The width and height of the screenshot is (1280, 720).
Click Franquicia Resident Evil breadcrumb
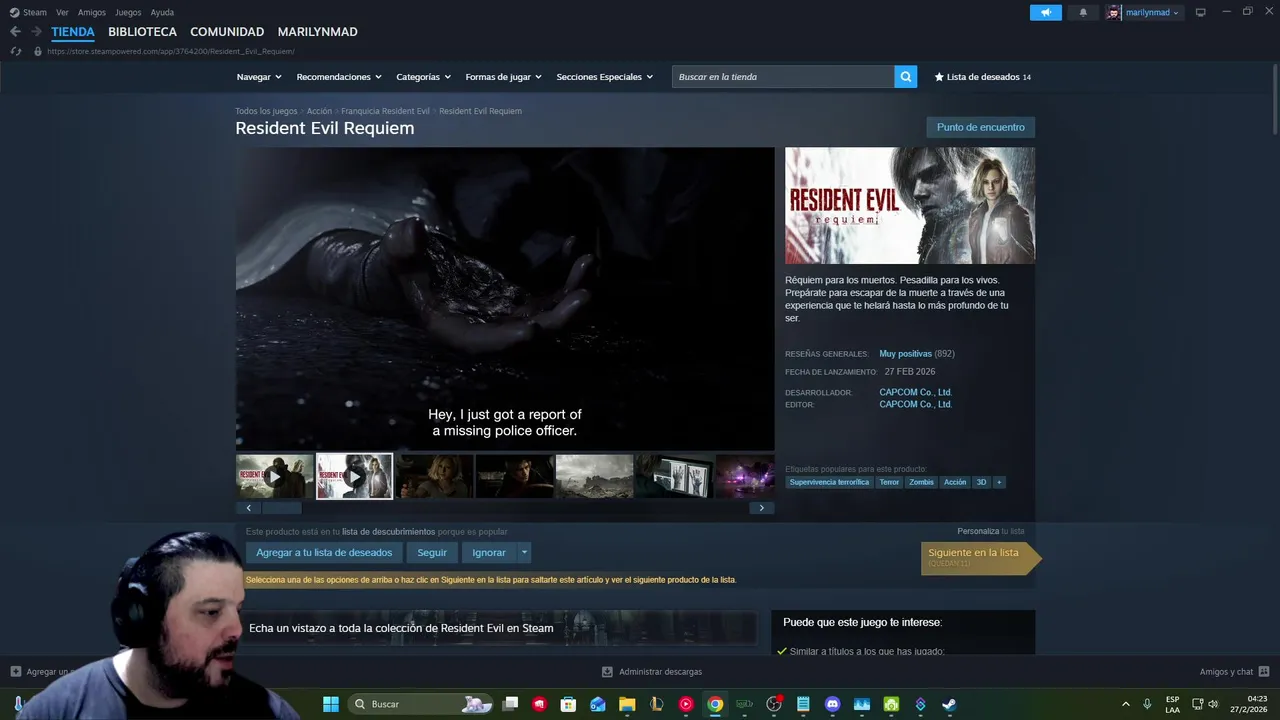click(x=385, y=111)
